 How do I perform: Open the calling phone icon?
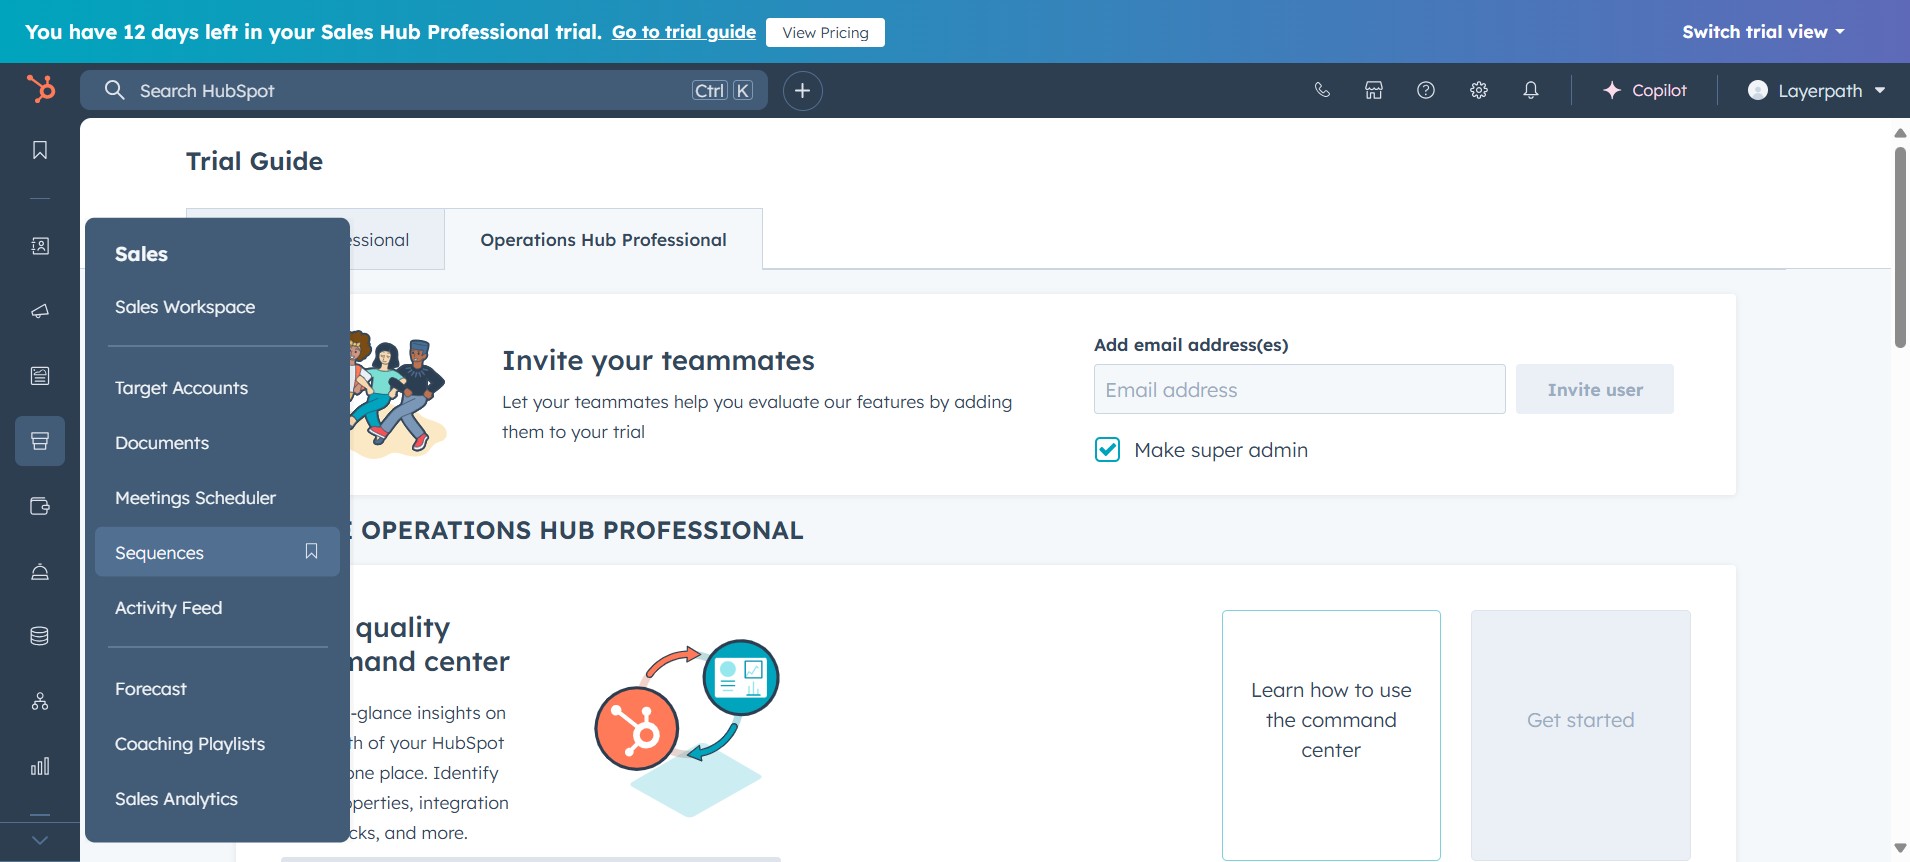click(x=1322, y=90)
